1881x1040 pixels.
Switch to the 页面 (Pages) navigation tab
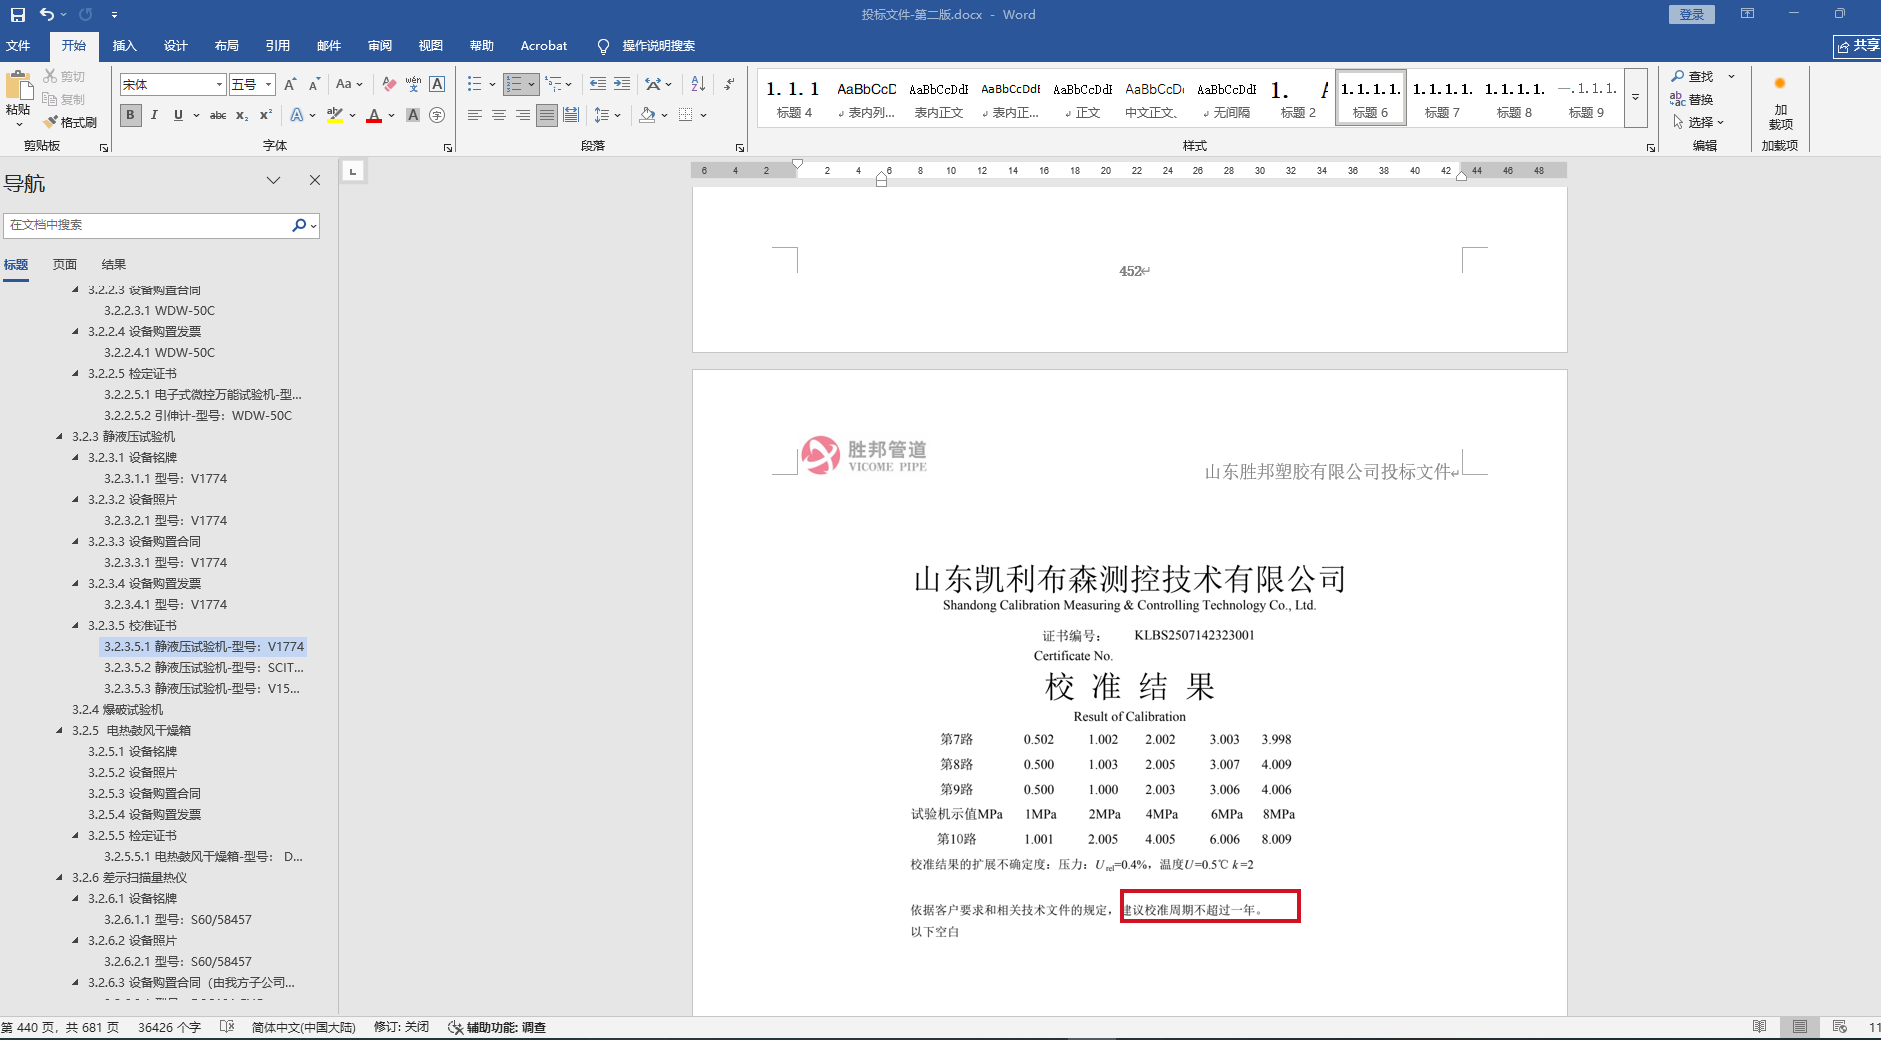[x=65, y=265]
